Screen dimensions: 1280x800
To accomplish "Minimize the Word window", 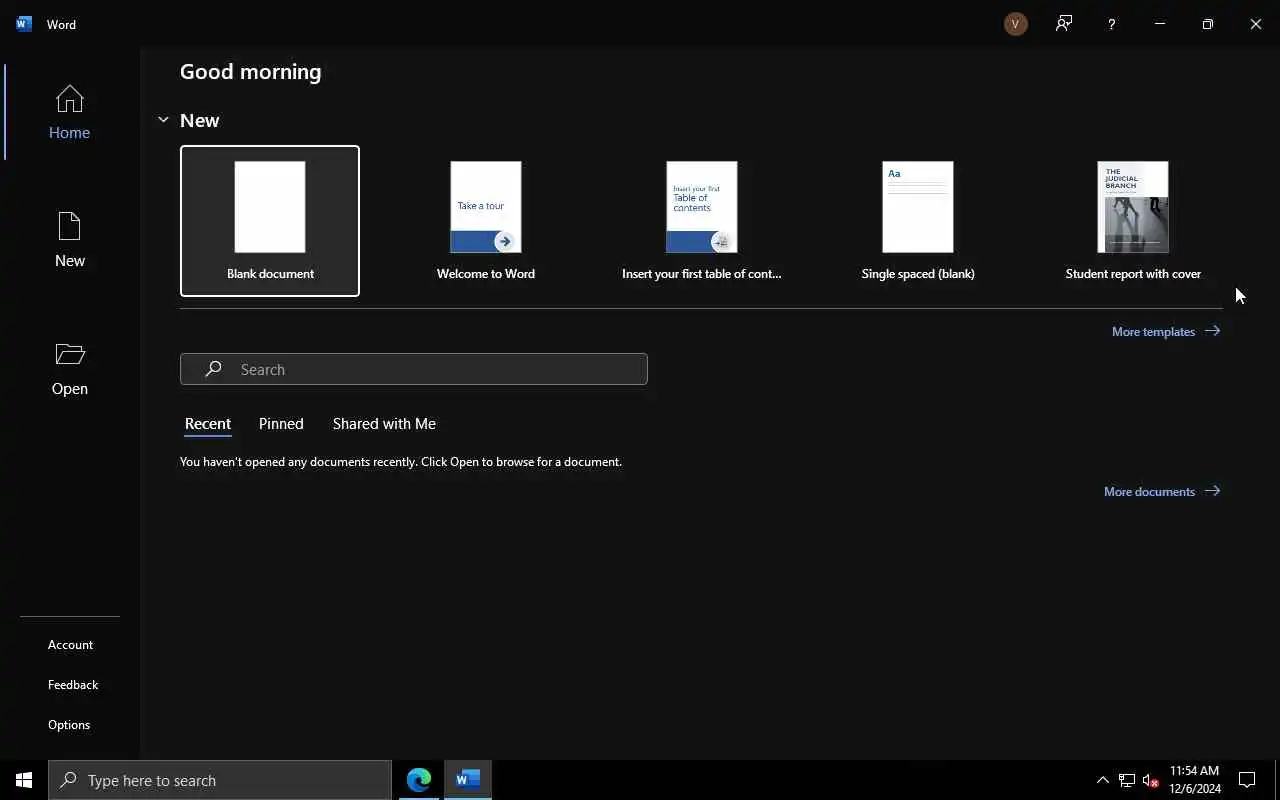I will 1160,24.
